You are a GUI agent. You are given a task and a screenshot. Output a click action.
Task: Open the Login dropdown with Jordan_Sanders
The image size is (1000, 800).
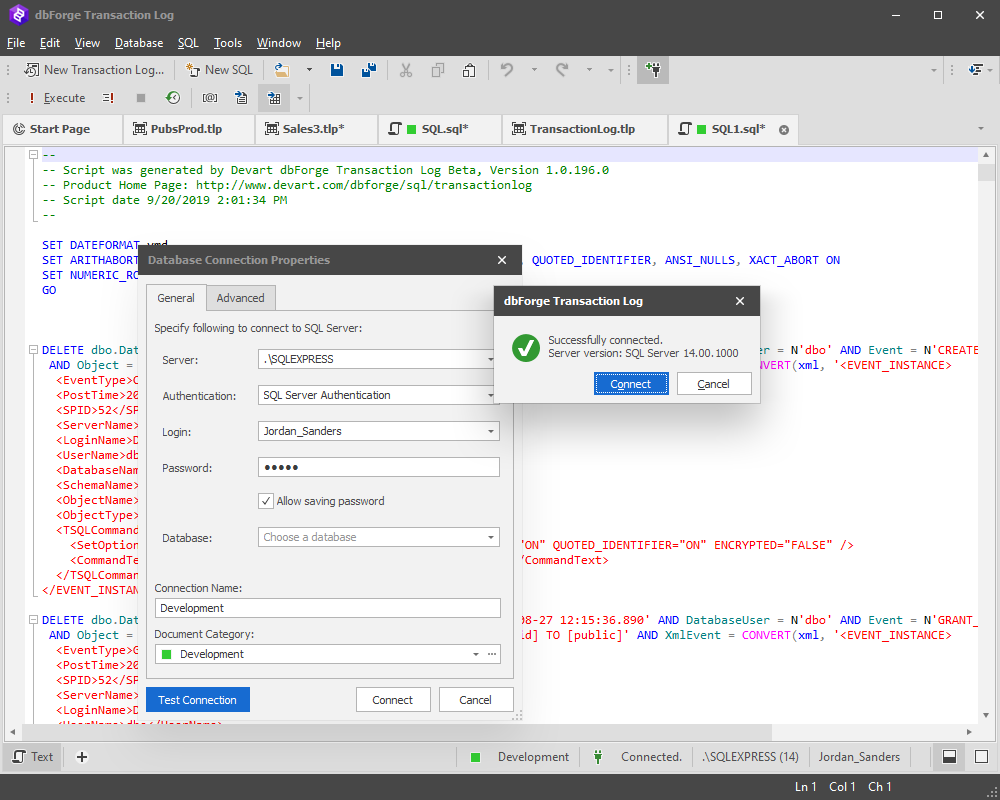[x=490, y=431]
